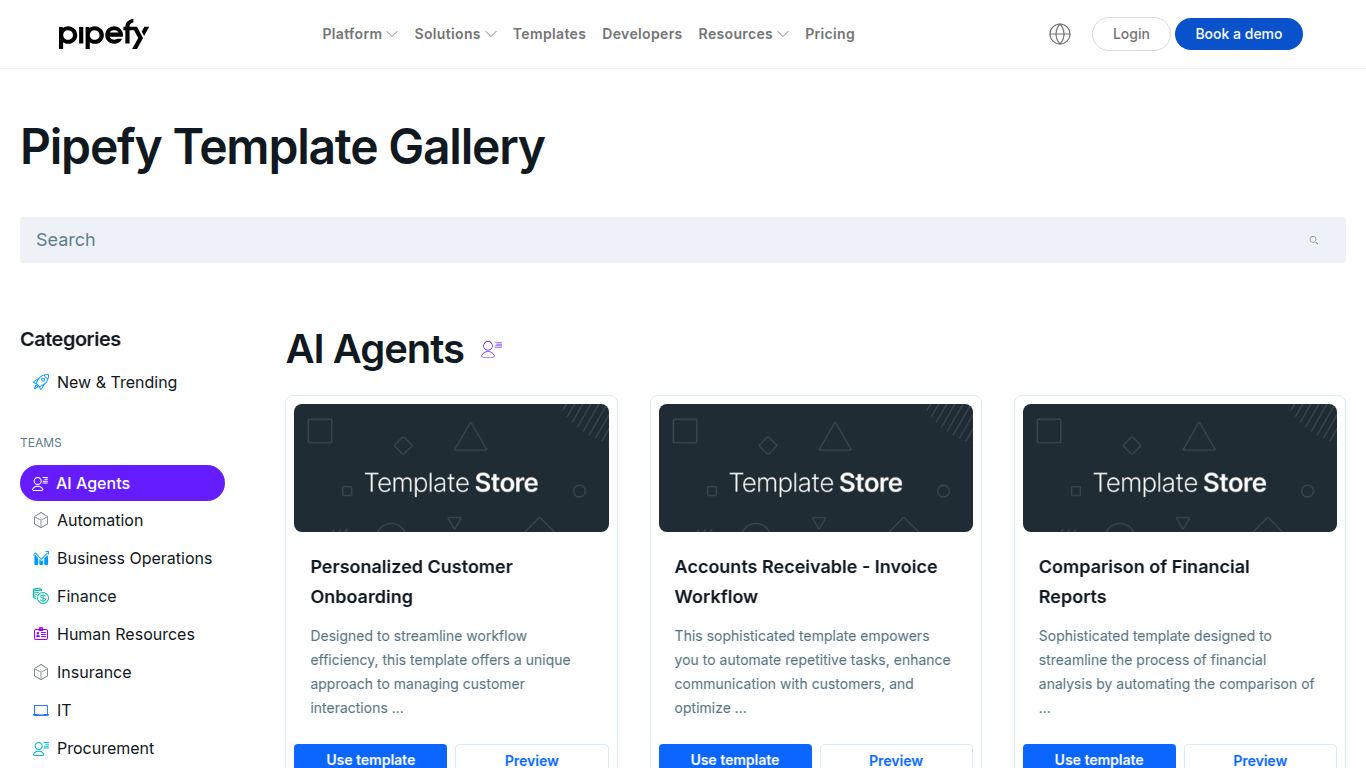Click the Login button

click(1130, 33)
